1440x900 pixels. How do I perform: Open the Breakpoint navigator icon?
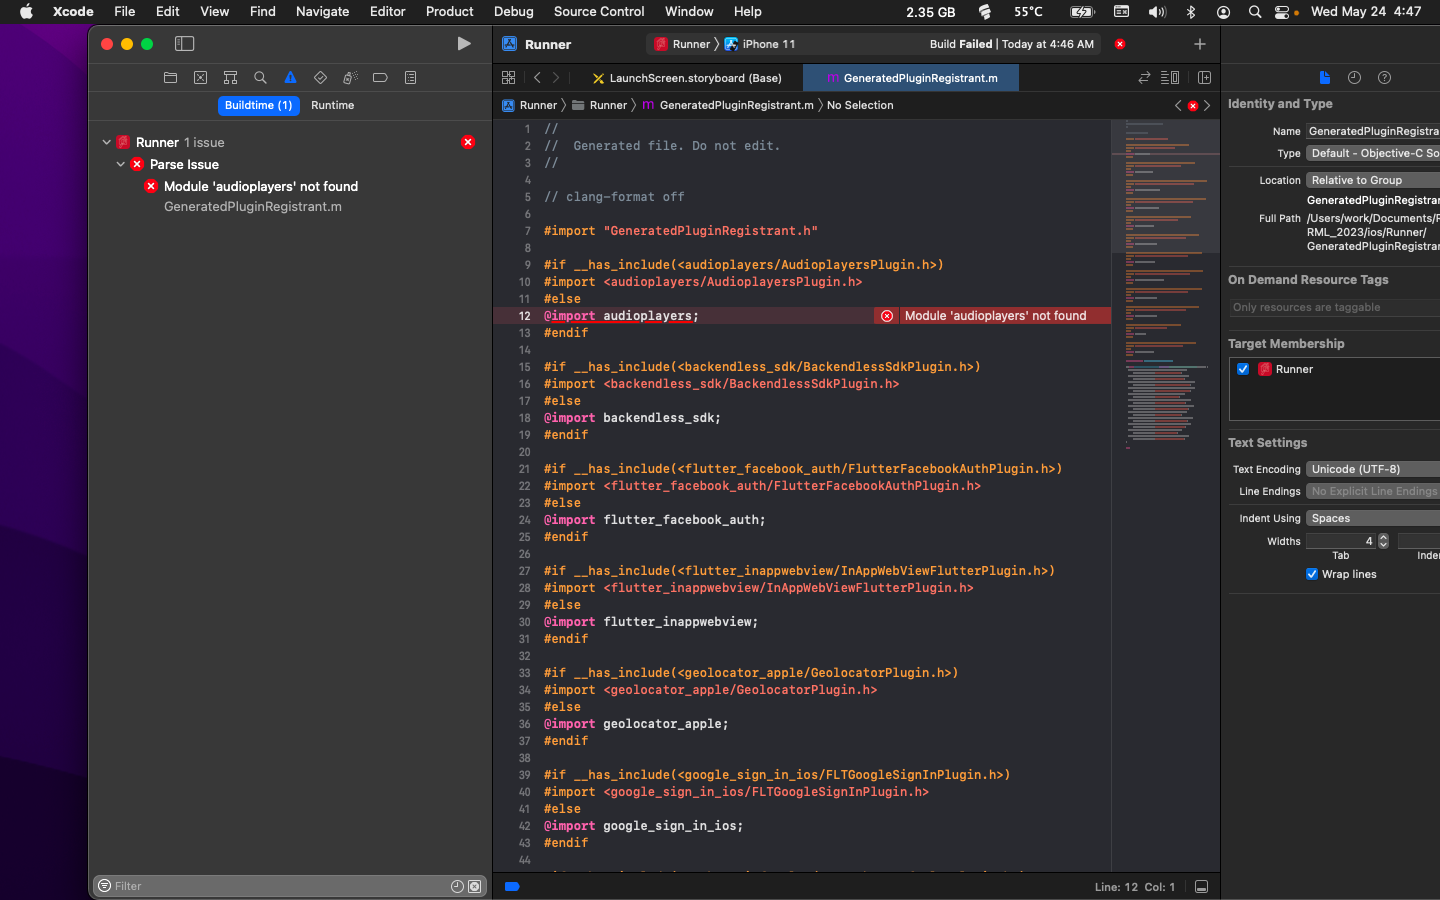coord(380,78)
